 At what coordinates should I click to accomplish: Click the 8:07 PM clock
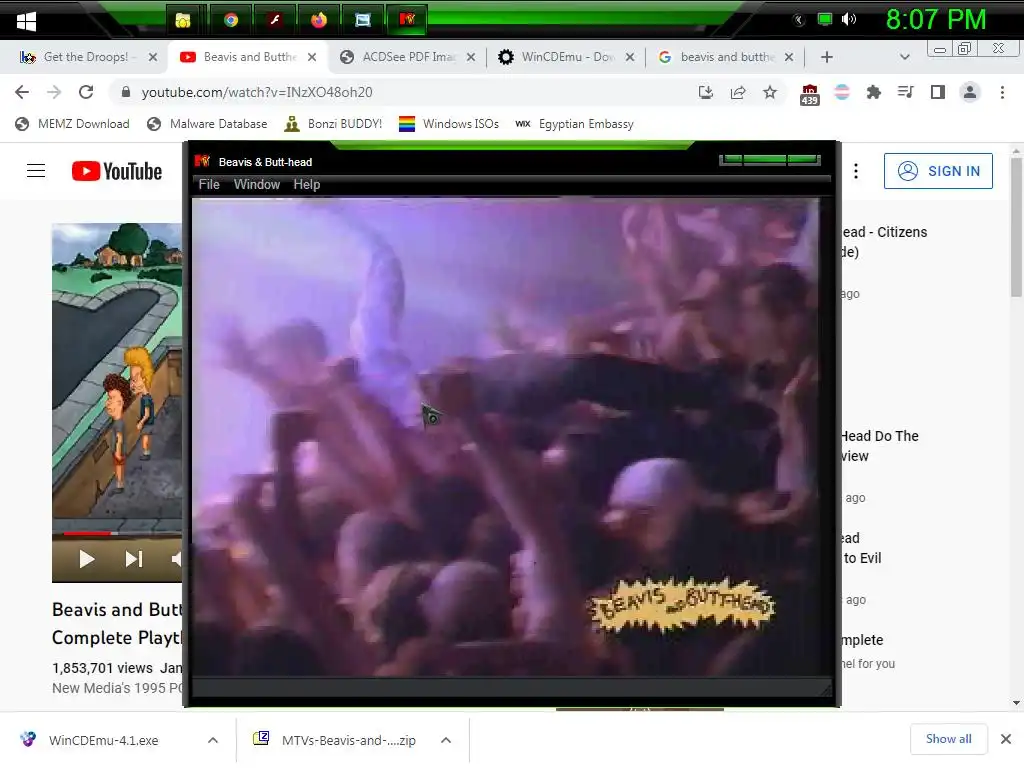coord(935,20)
